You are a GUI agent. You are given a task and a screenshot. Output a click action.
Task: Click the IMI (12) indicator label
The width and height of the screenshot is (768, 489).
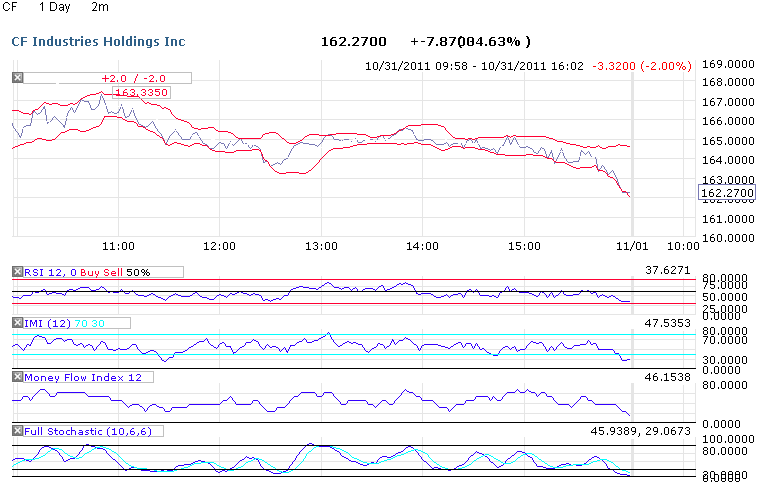[48, 323]
